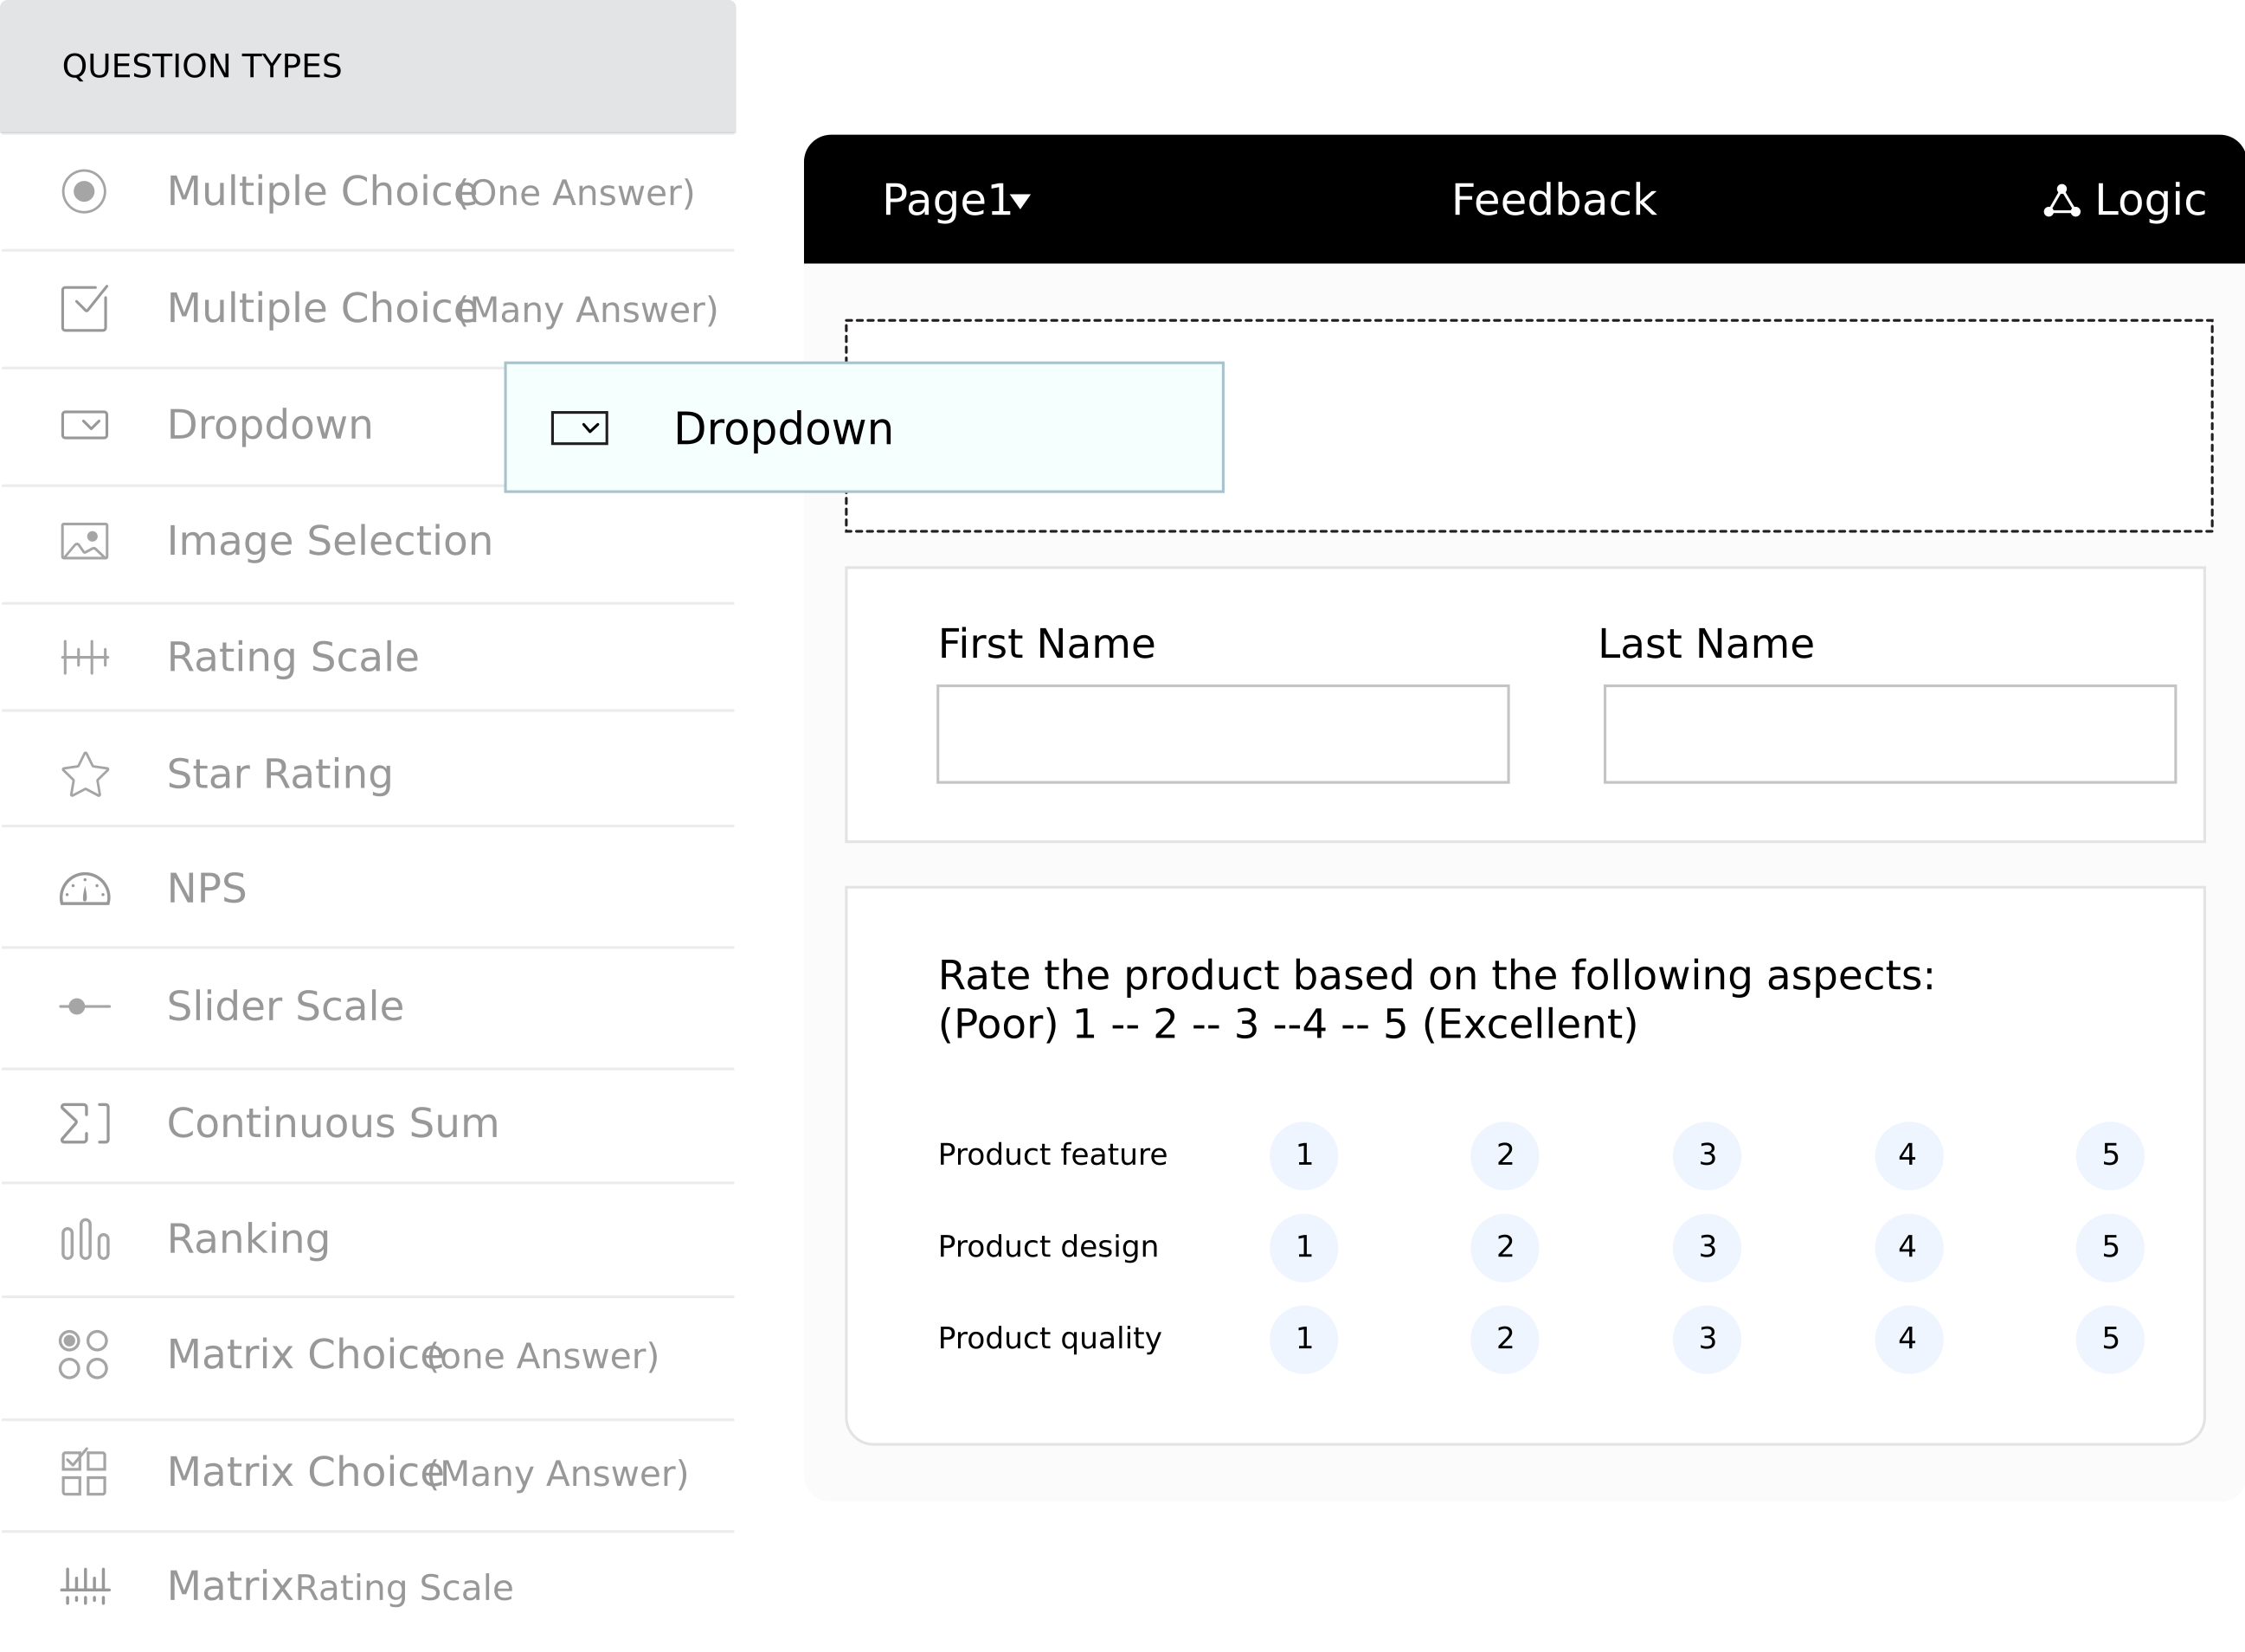The image size is (2245, 1652).
Task: Click the dragged Dropdown card
Action: click(863, 428)
